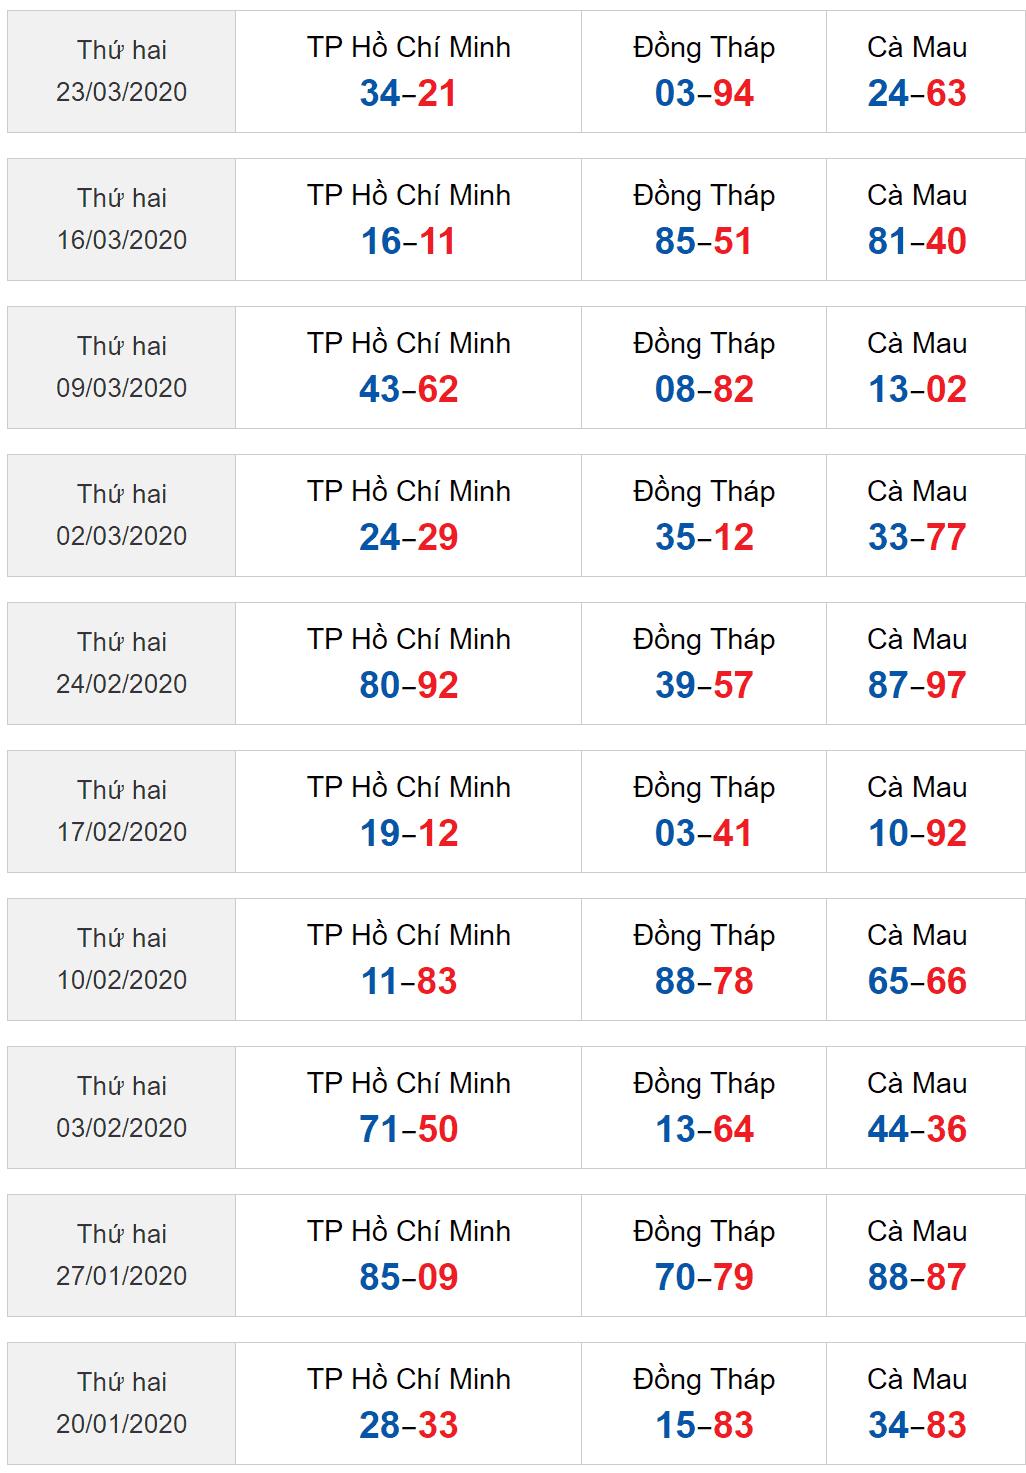Click Cà Mau number 13-02
This screenshot has height=1473, width=1026.
tap(917, 389)
